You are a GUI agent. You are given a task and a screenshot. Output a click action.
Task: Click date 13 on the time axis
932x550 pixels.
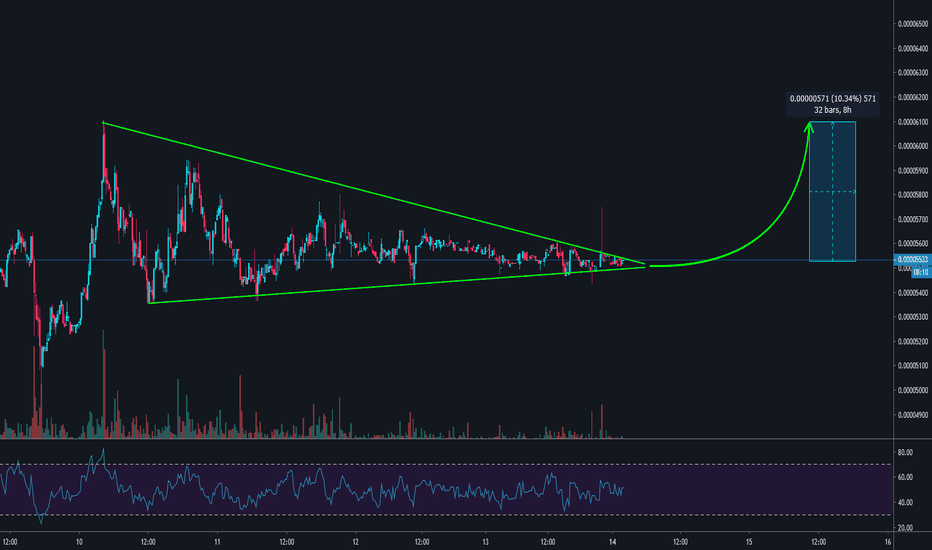tap(486, 542)
